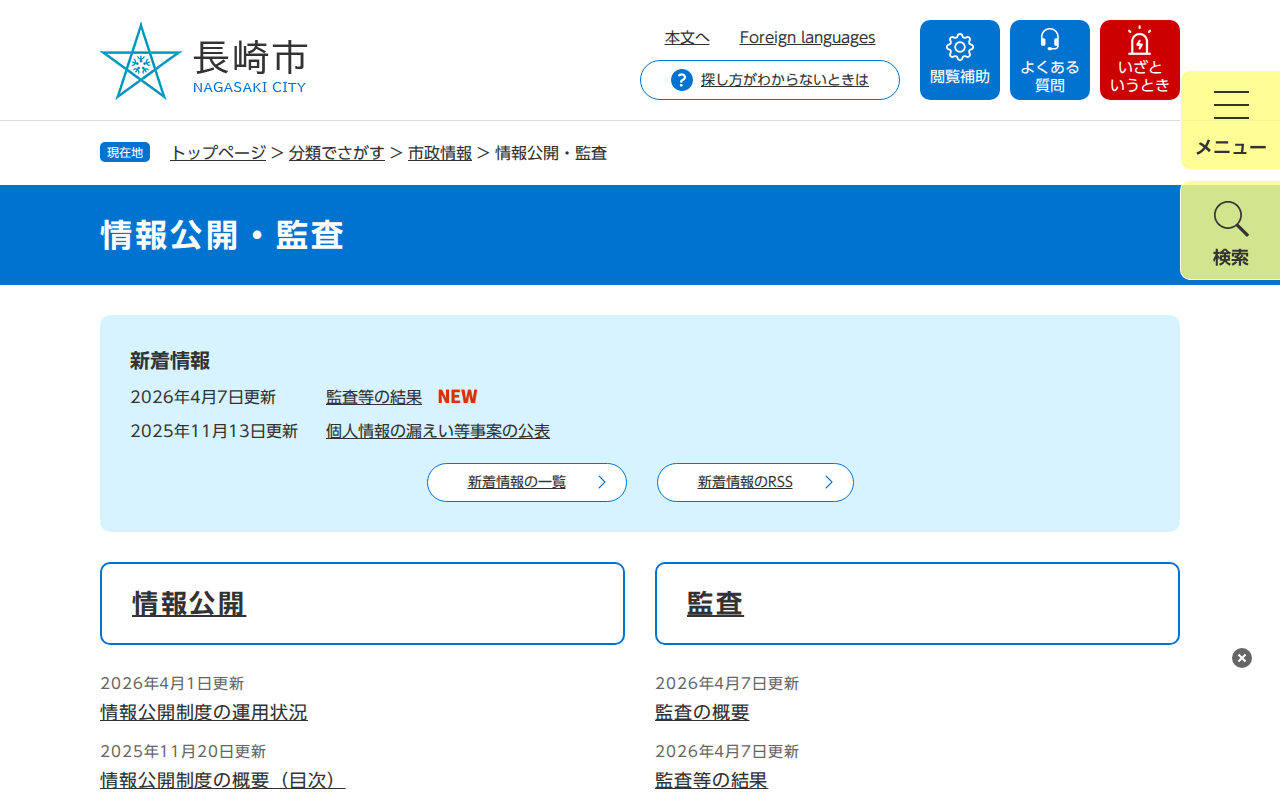
Task: Dismiss the floating round close button
Action: pos(1242,658)
